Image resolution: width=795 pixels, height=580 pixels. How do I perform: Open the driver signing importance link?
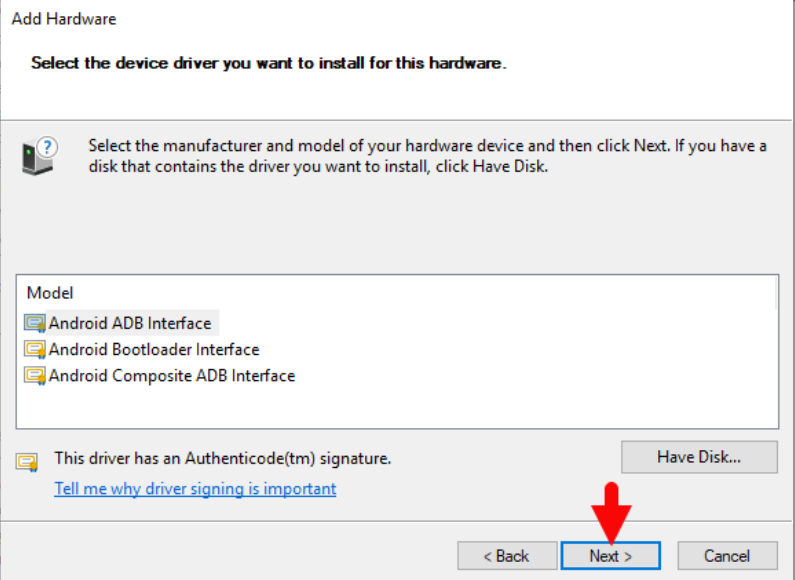(x=195, y=489)
